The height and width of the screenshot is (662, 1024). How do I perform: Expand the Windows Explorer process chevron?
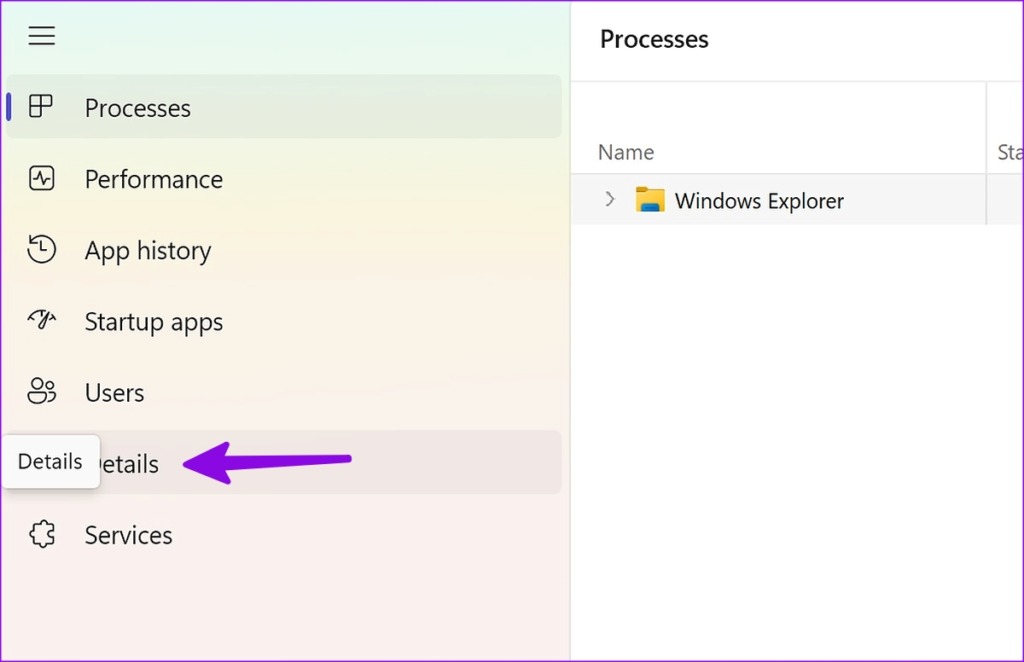click(x=610, y=200)
